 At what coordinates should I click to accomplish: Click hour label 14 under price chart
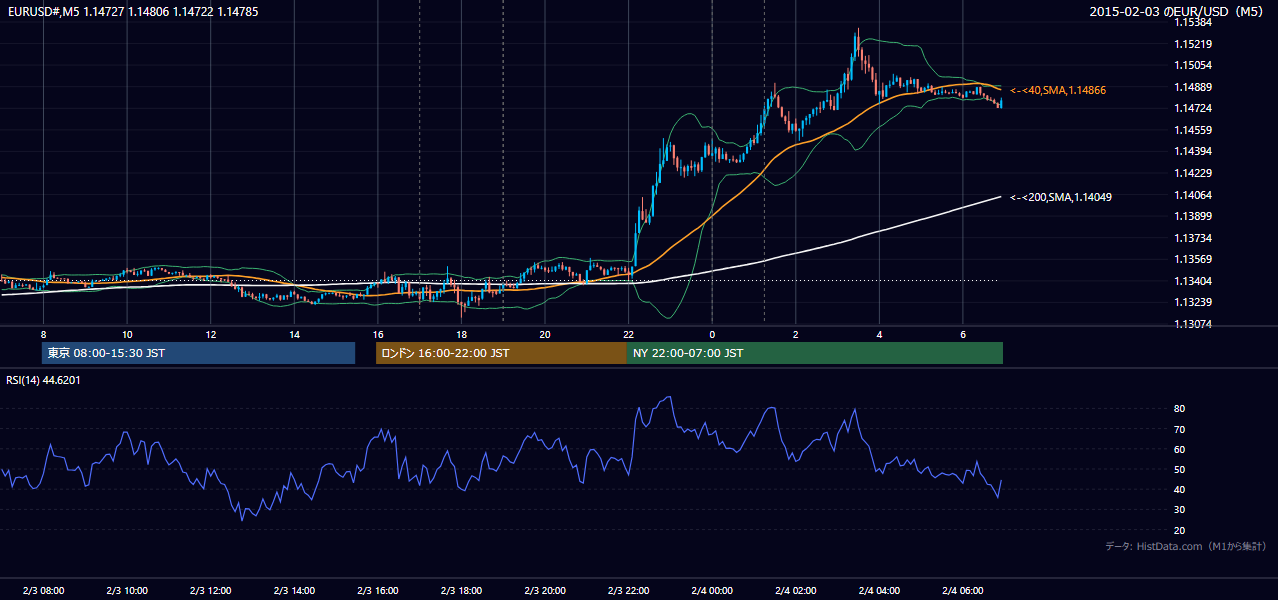coord(294,334)
